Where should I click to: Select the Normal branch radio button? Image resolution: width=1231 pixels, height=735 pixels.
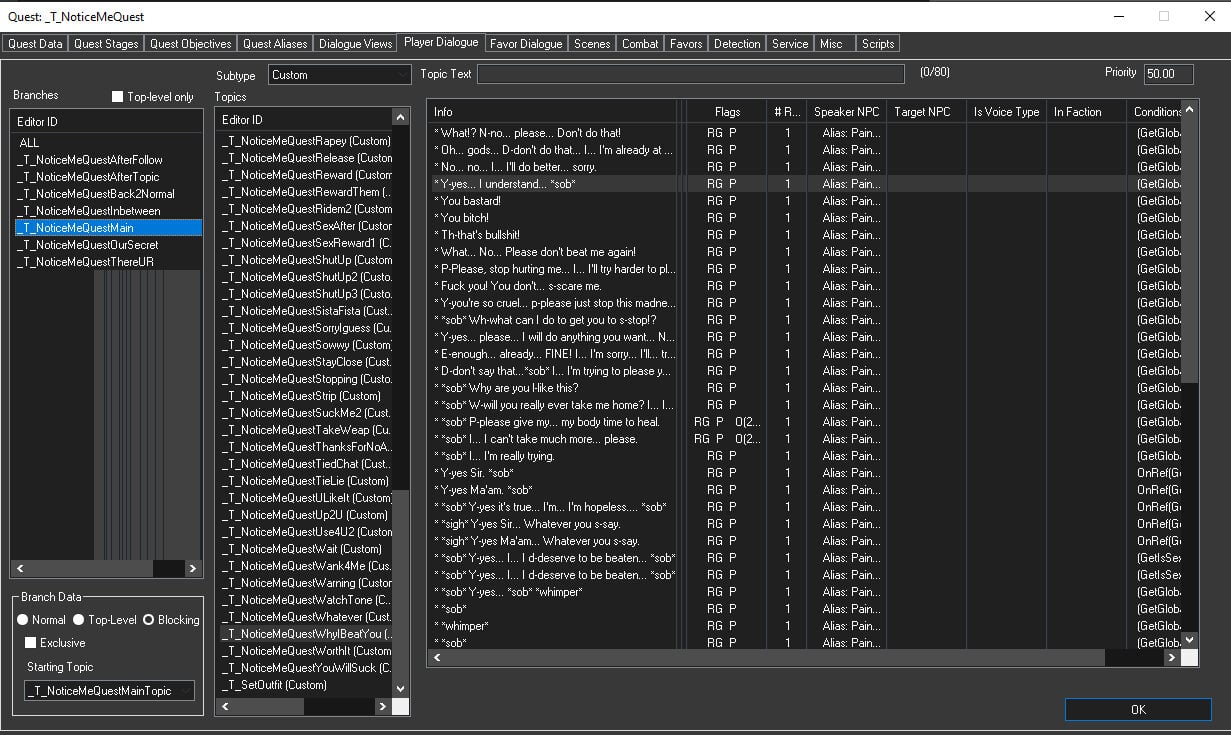23,620
